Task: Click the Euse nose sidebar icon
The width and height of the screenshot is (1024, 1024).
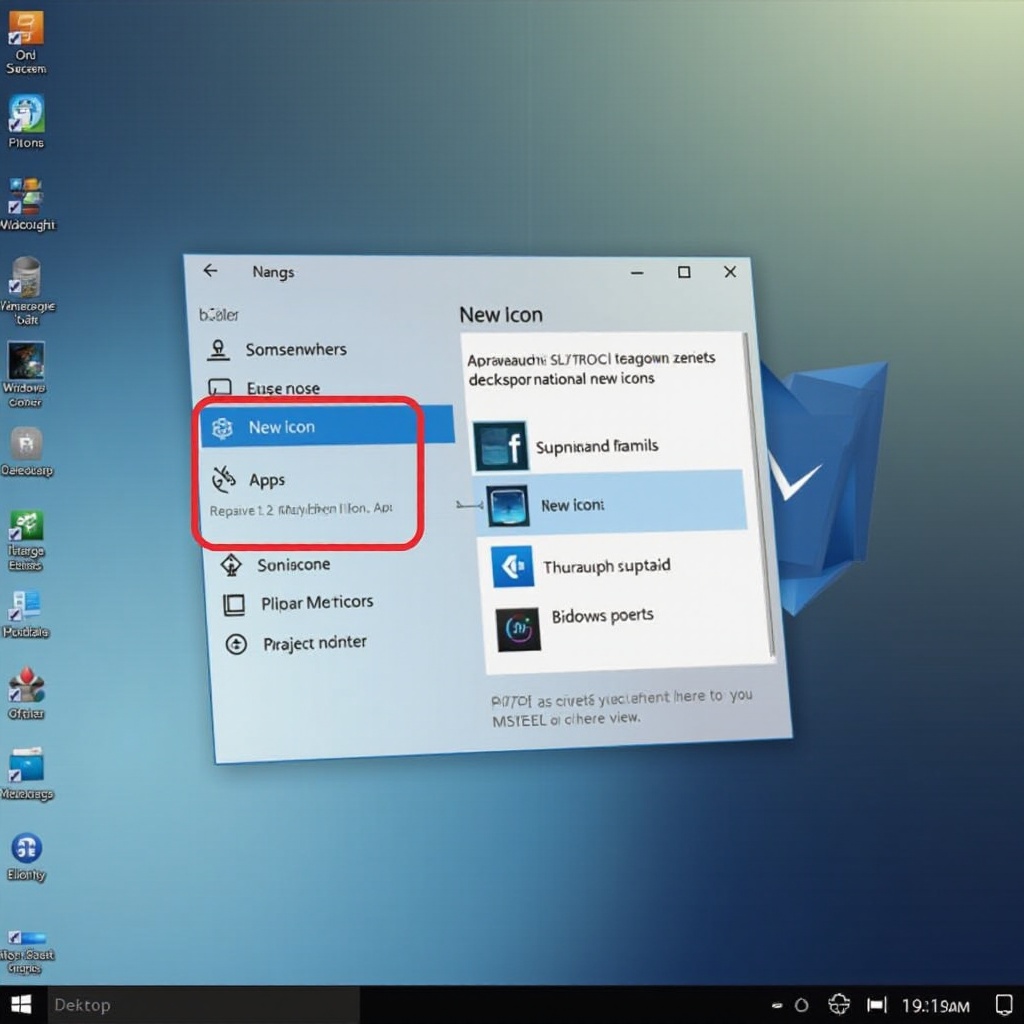Action: pos(219,388)
